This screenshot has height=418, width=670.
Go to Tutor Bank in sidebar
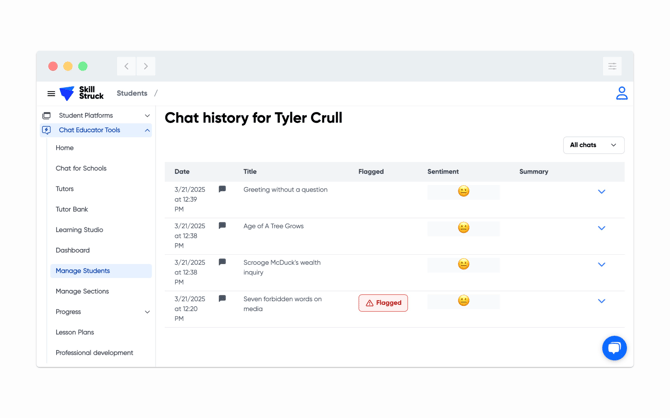pyautogui.click(x=72, y=209)
